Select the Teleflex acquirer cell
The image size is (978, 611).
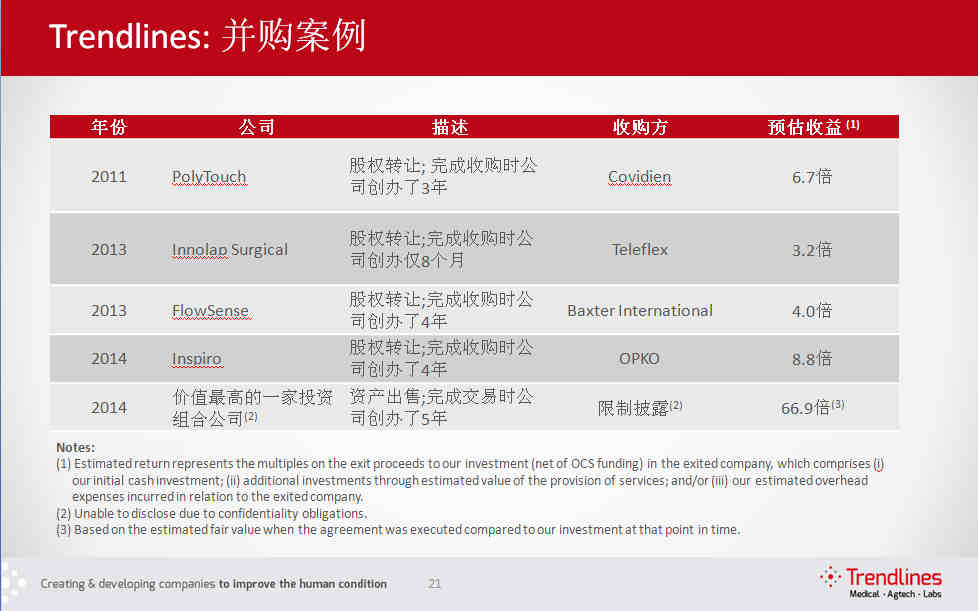(x=639, y=250)
